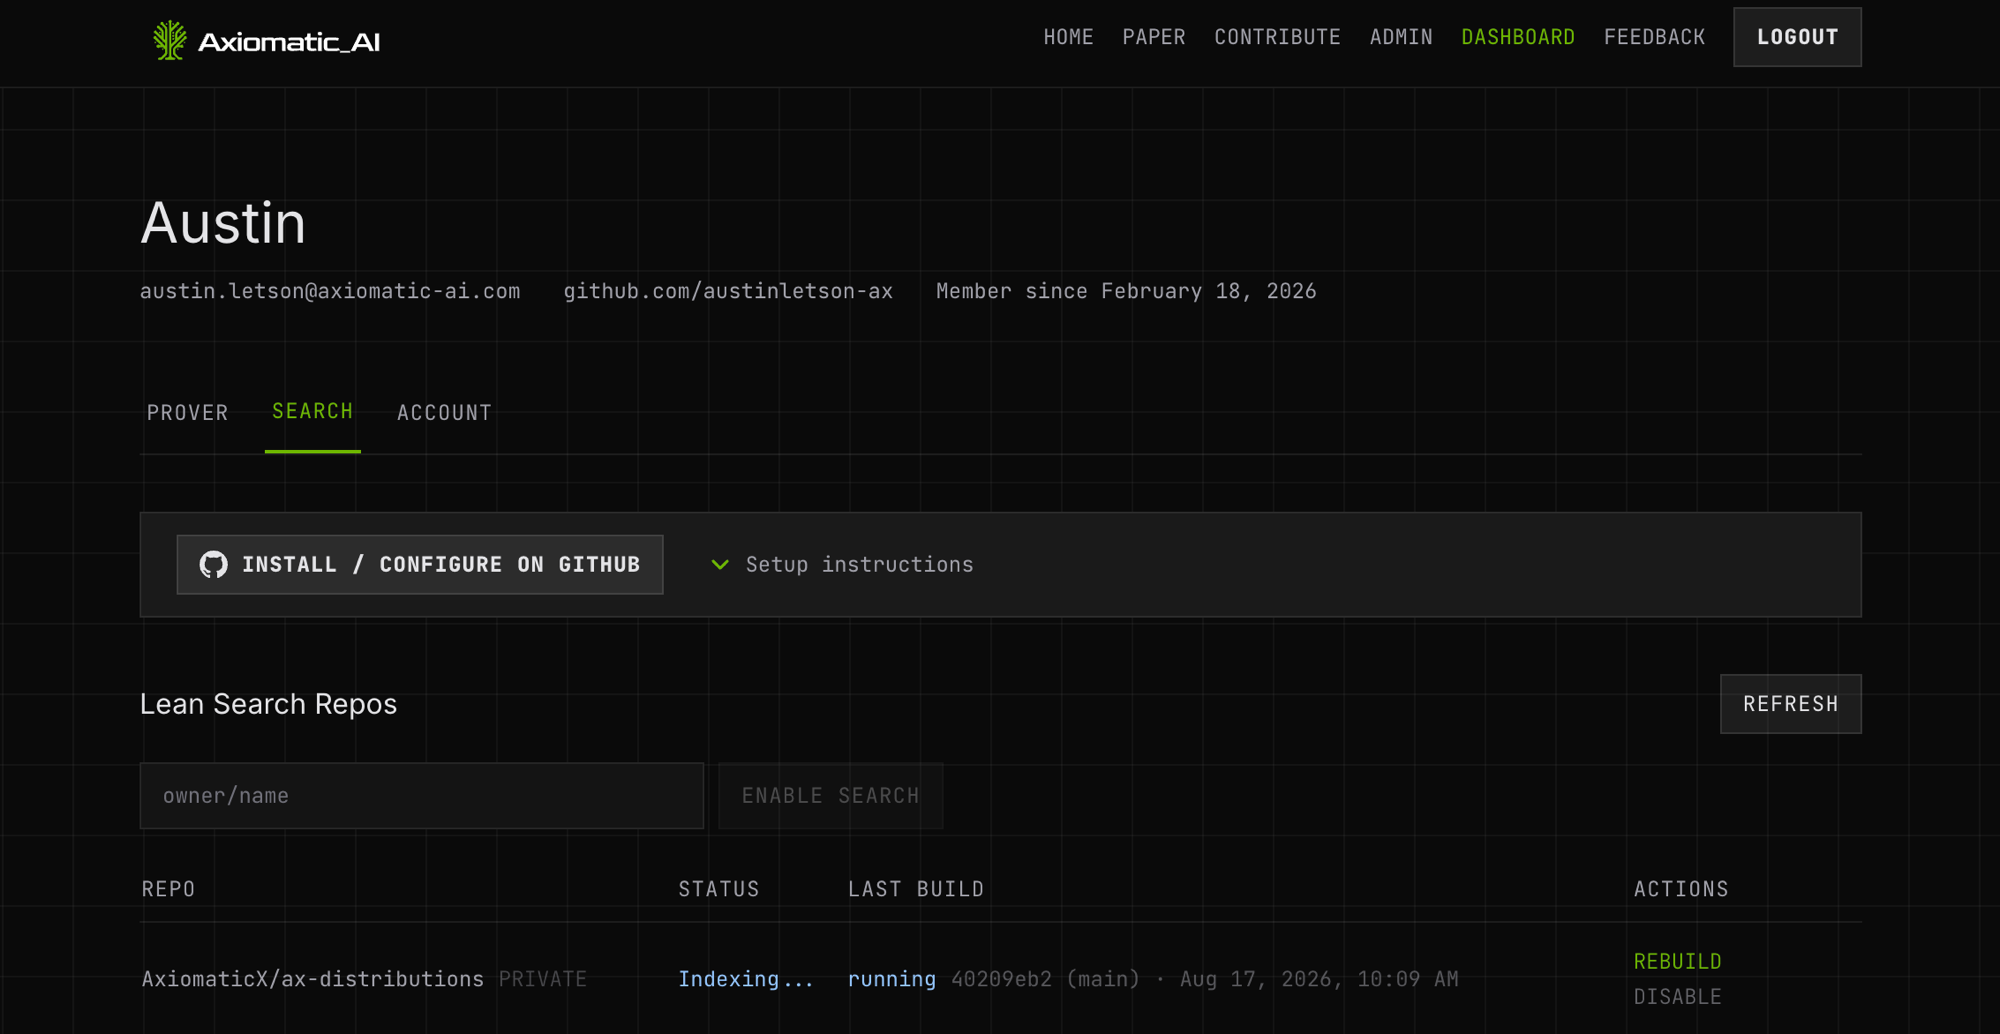This screenshot has width=2000, height=1034.
Task: Open the ADMIN nav item
Action: click(1401, 37)
